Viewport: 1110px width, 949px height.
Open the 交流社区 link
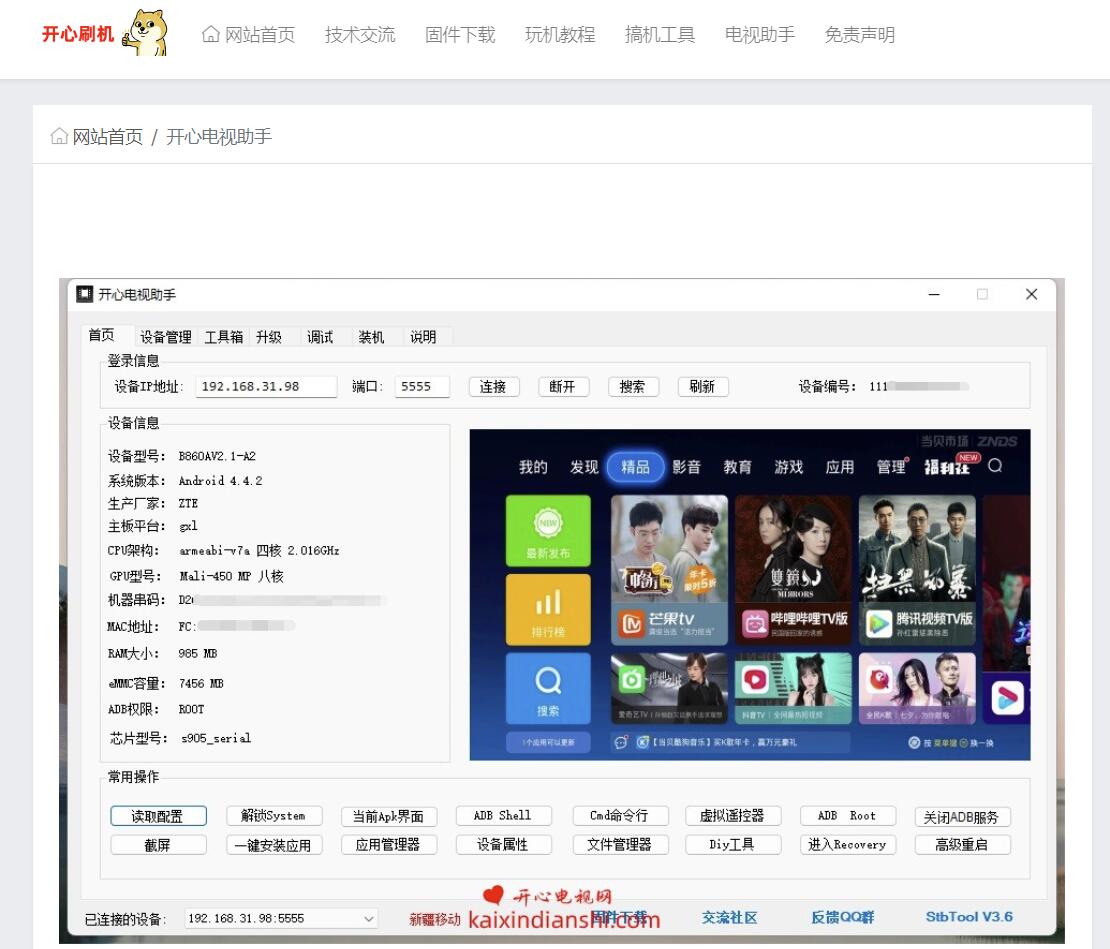click(x=729, y=918)
